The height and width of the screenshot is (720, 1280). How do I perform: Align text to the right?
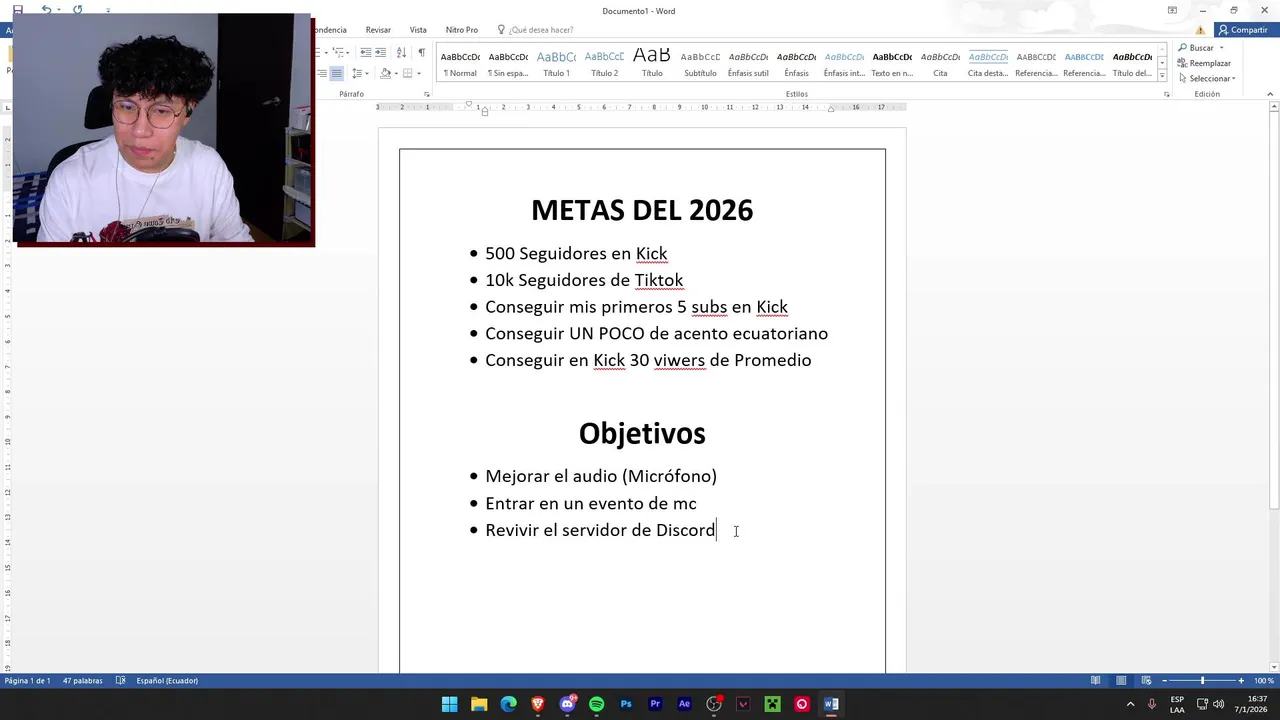pos(322,73)
